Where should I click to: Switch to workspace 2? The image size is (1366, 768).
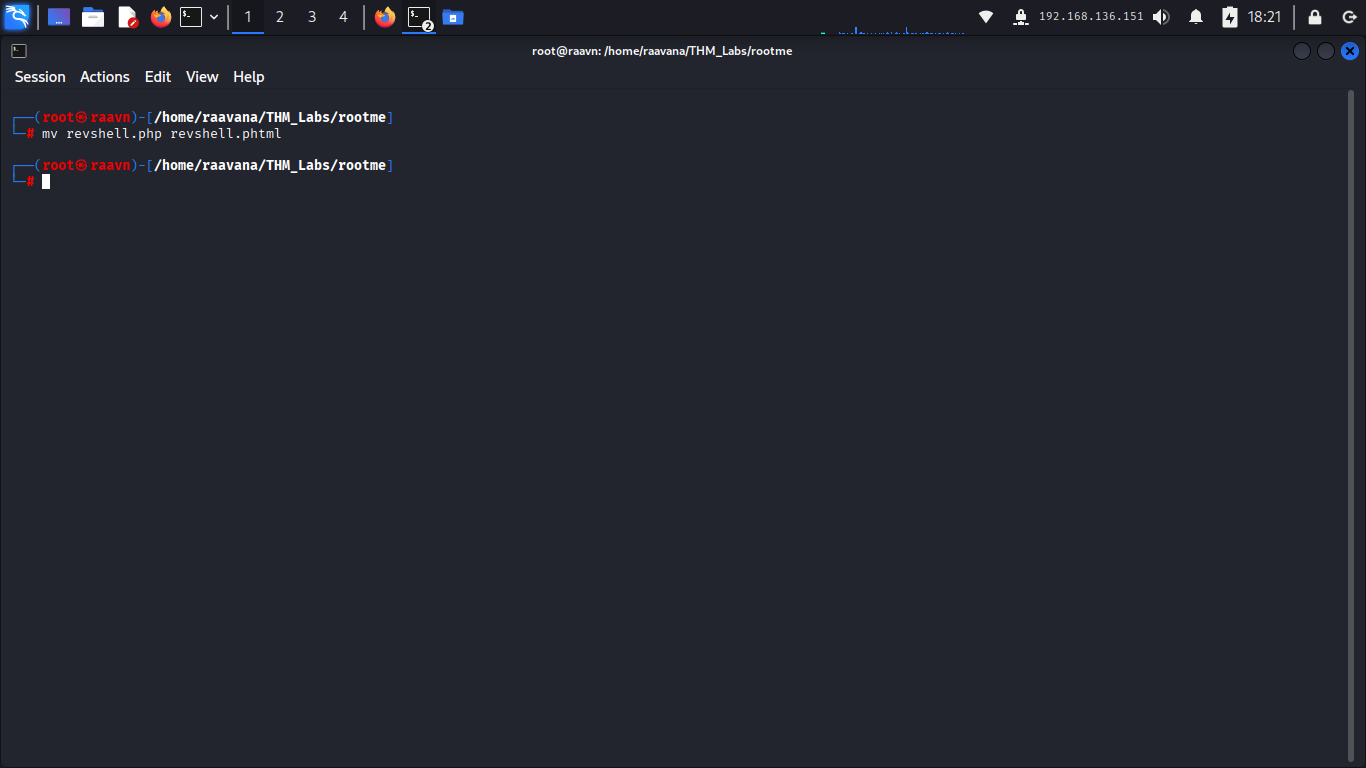coord(279,17)
